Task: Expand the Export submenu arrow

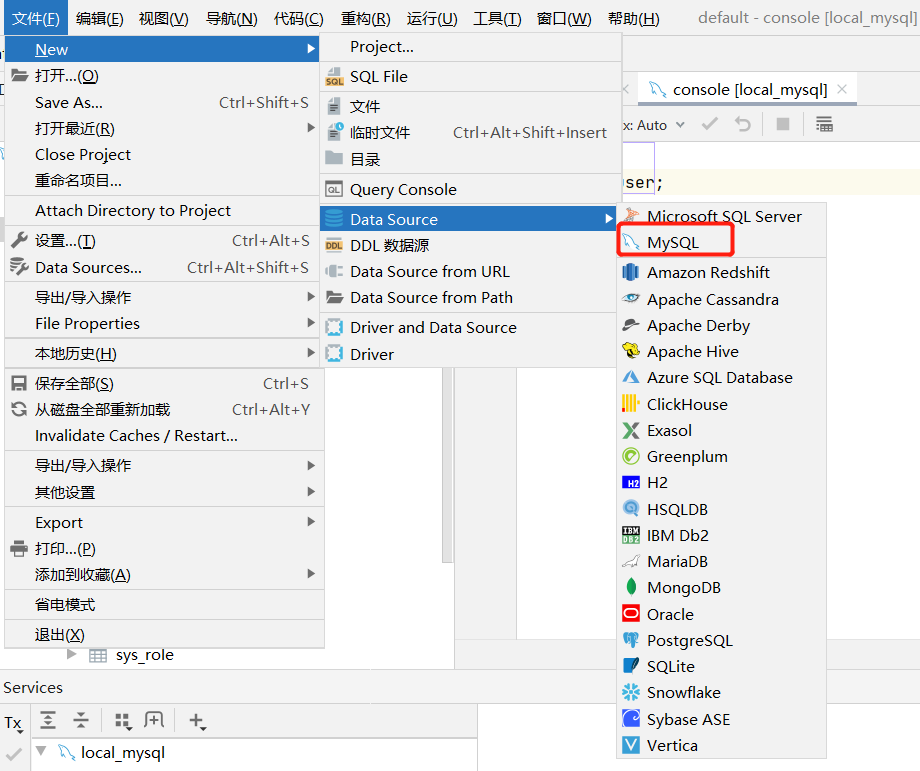Action: (x=311, y=522)
